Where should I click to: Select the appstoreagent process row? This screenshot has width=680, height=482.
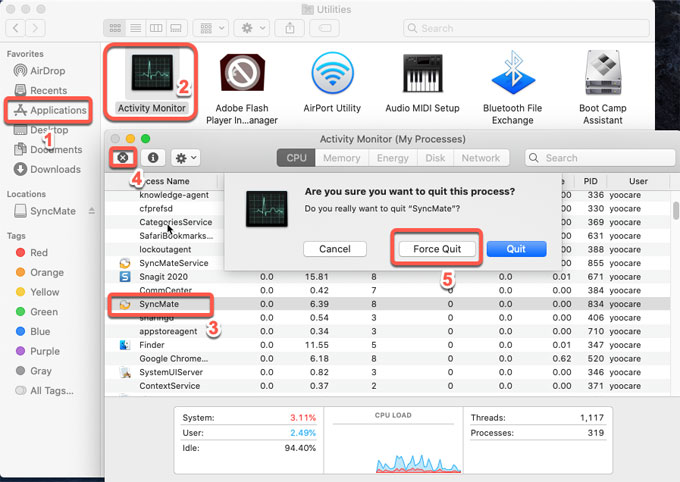pyautogui.click(x=389, y=331)
